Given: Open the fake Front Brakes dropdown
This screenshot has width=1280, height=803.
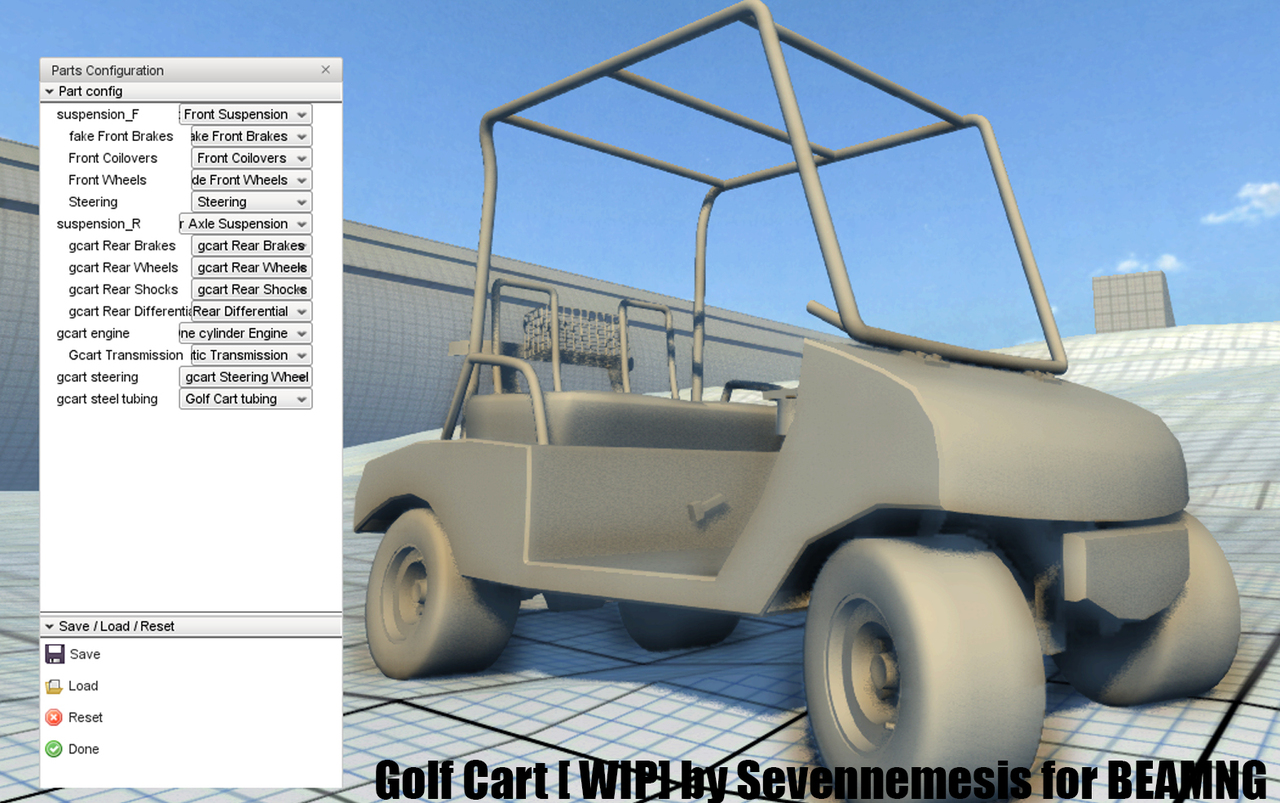Looking at the screenshot, I should 251,136.
